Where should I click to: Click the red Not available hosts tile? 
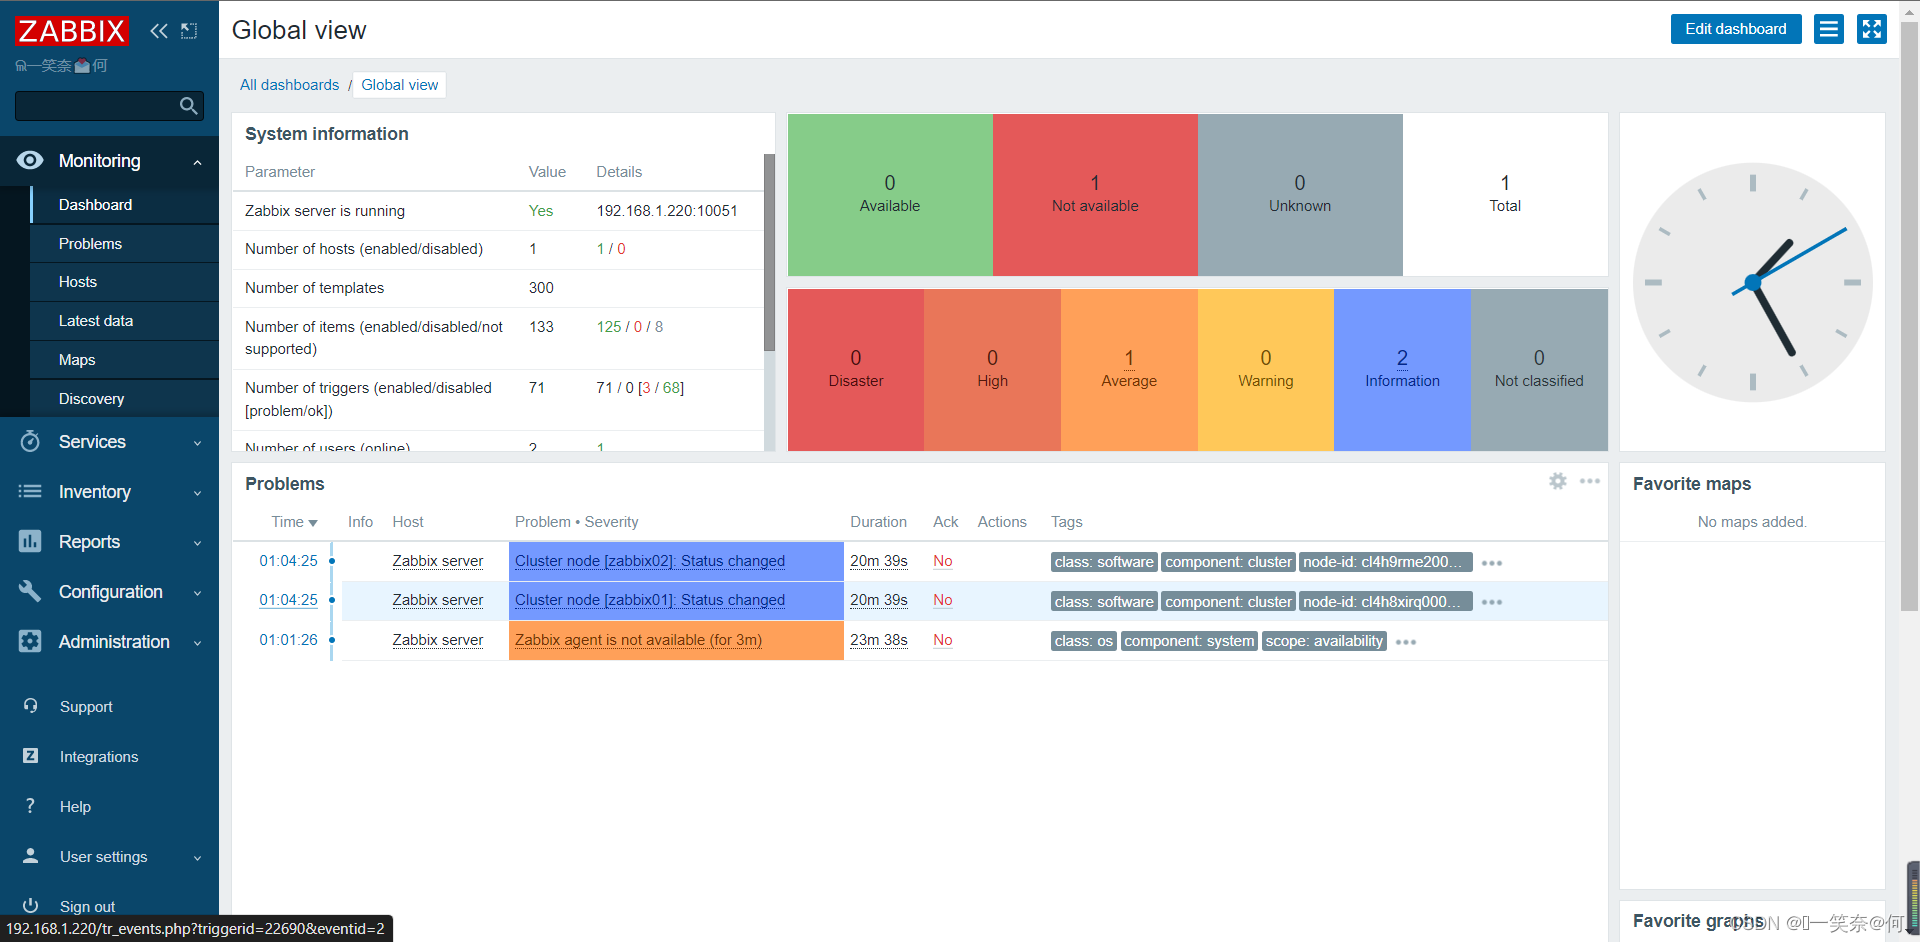pyautogui.click(x=1095, y=195)
